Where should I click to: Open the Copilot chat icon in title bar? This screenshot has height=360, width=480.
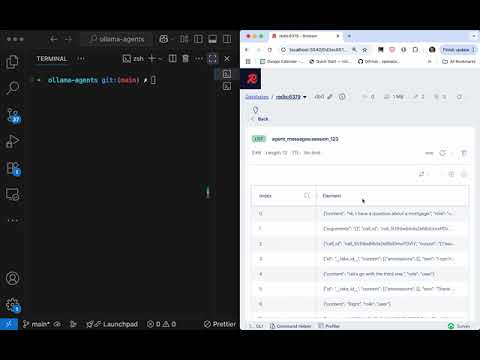164,39
